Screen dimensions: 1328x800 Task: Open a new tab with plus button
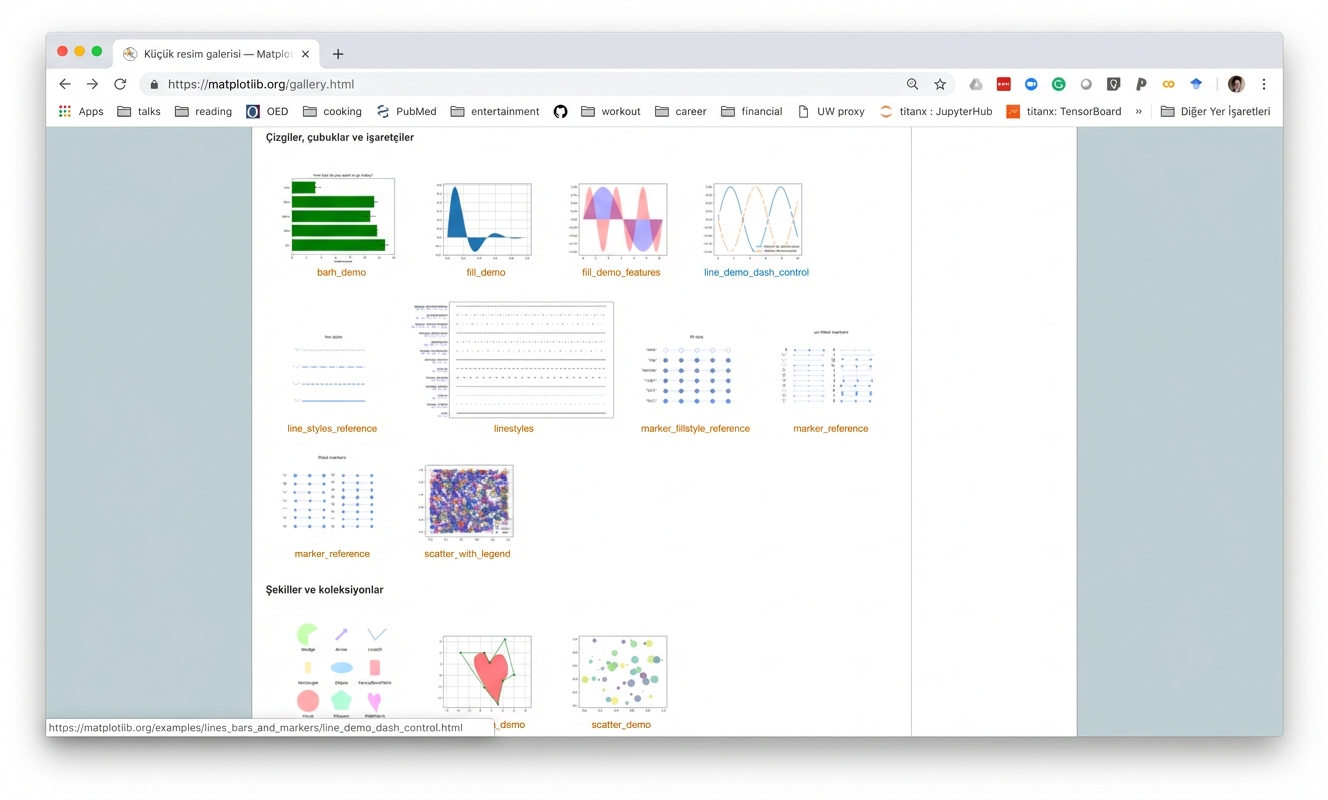(338, 54)
